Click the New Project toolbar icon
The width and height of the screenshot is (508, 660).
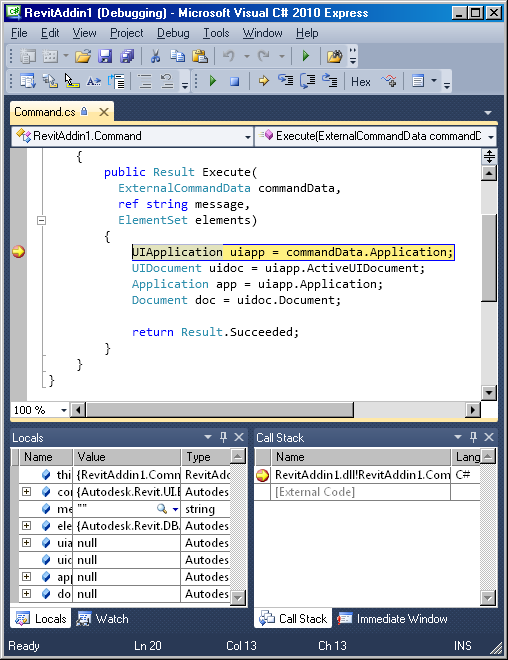pyautogui.click(x=28, y=56)
